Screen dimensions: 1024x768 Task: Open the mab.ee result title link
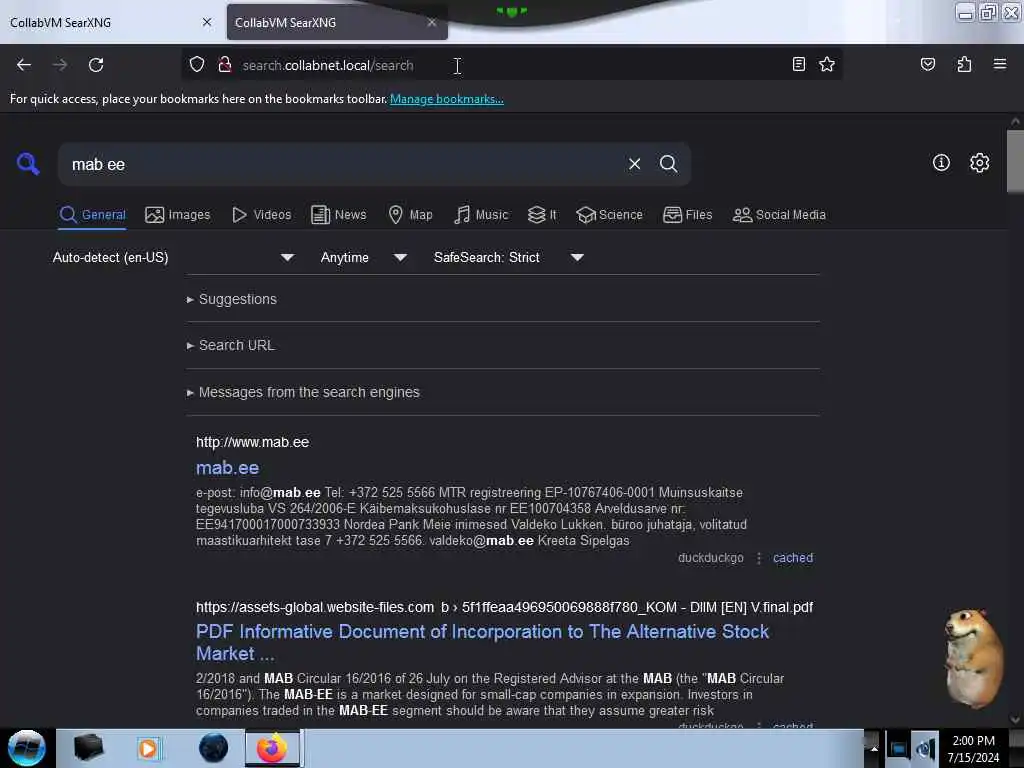(x=227, y=468)
